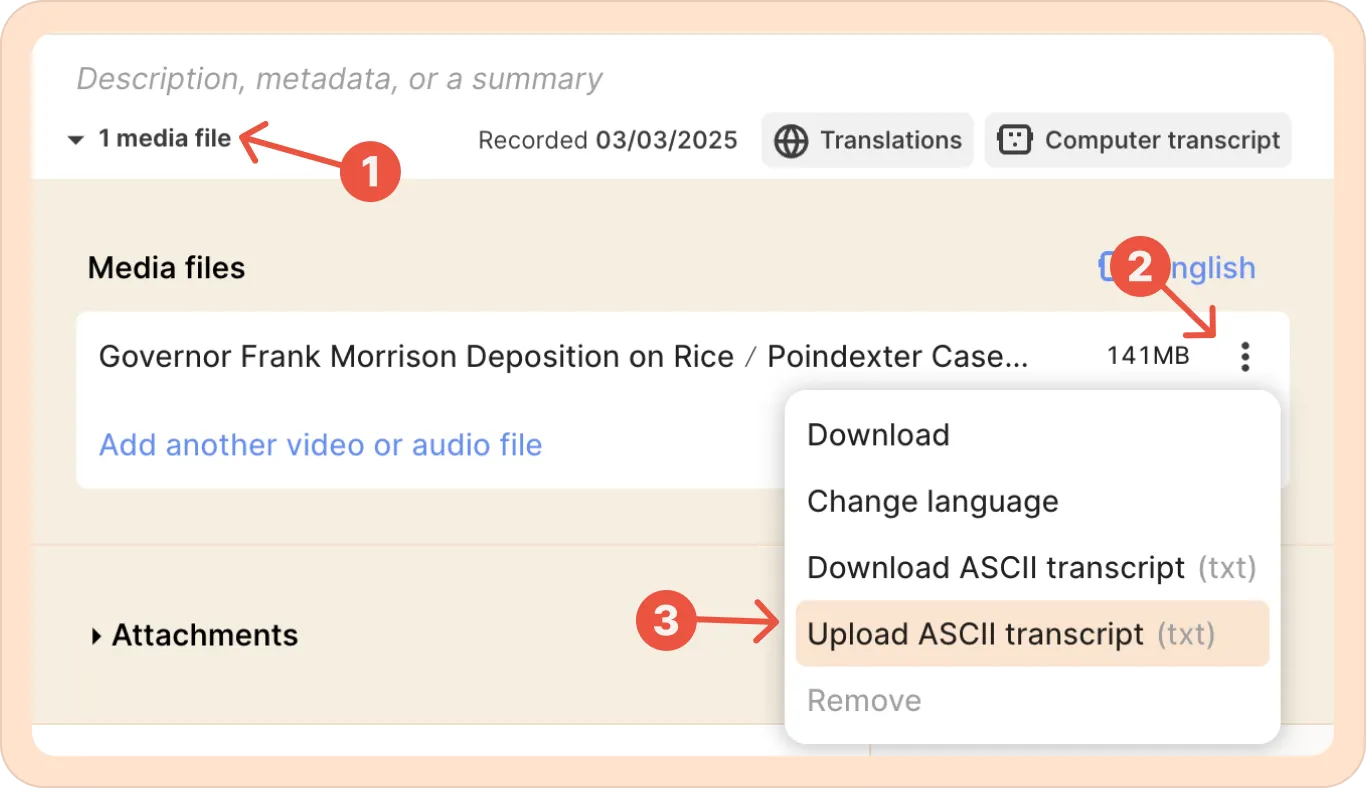Click the Computer transcript robot icon

click(1015, 141)
